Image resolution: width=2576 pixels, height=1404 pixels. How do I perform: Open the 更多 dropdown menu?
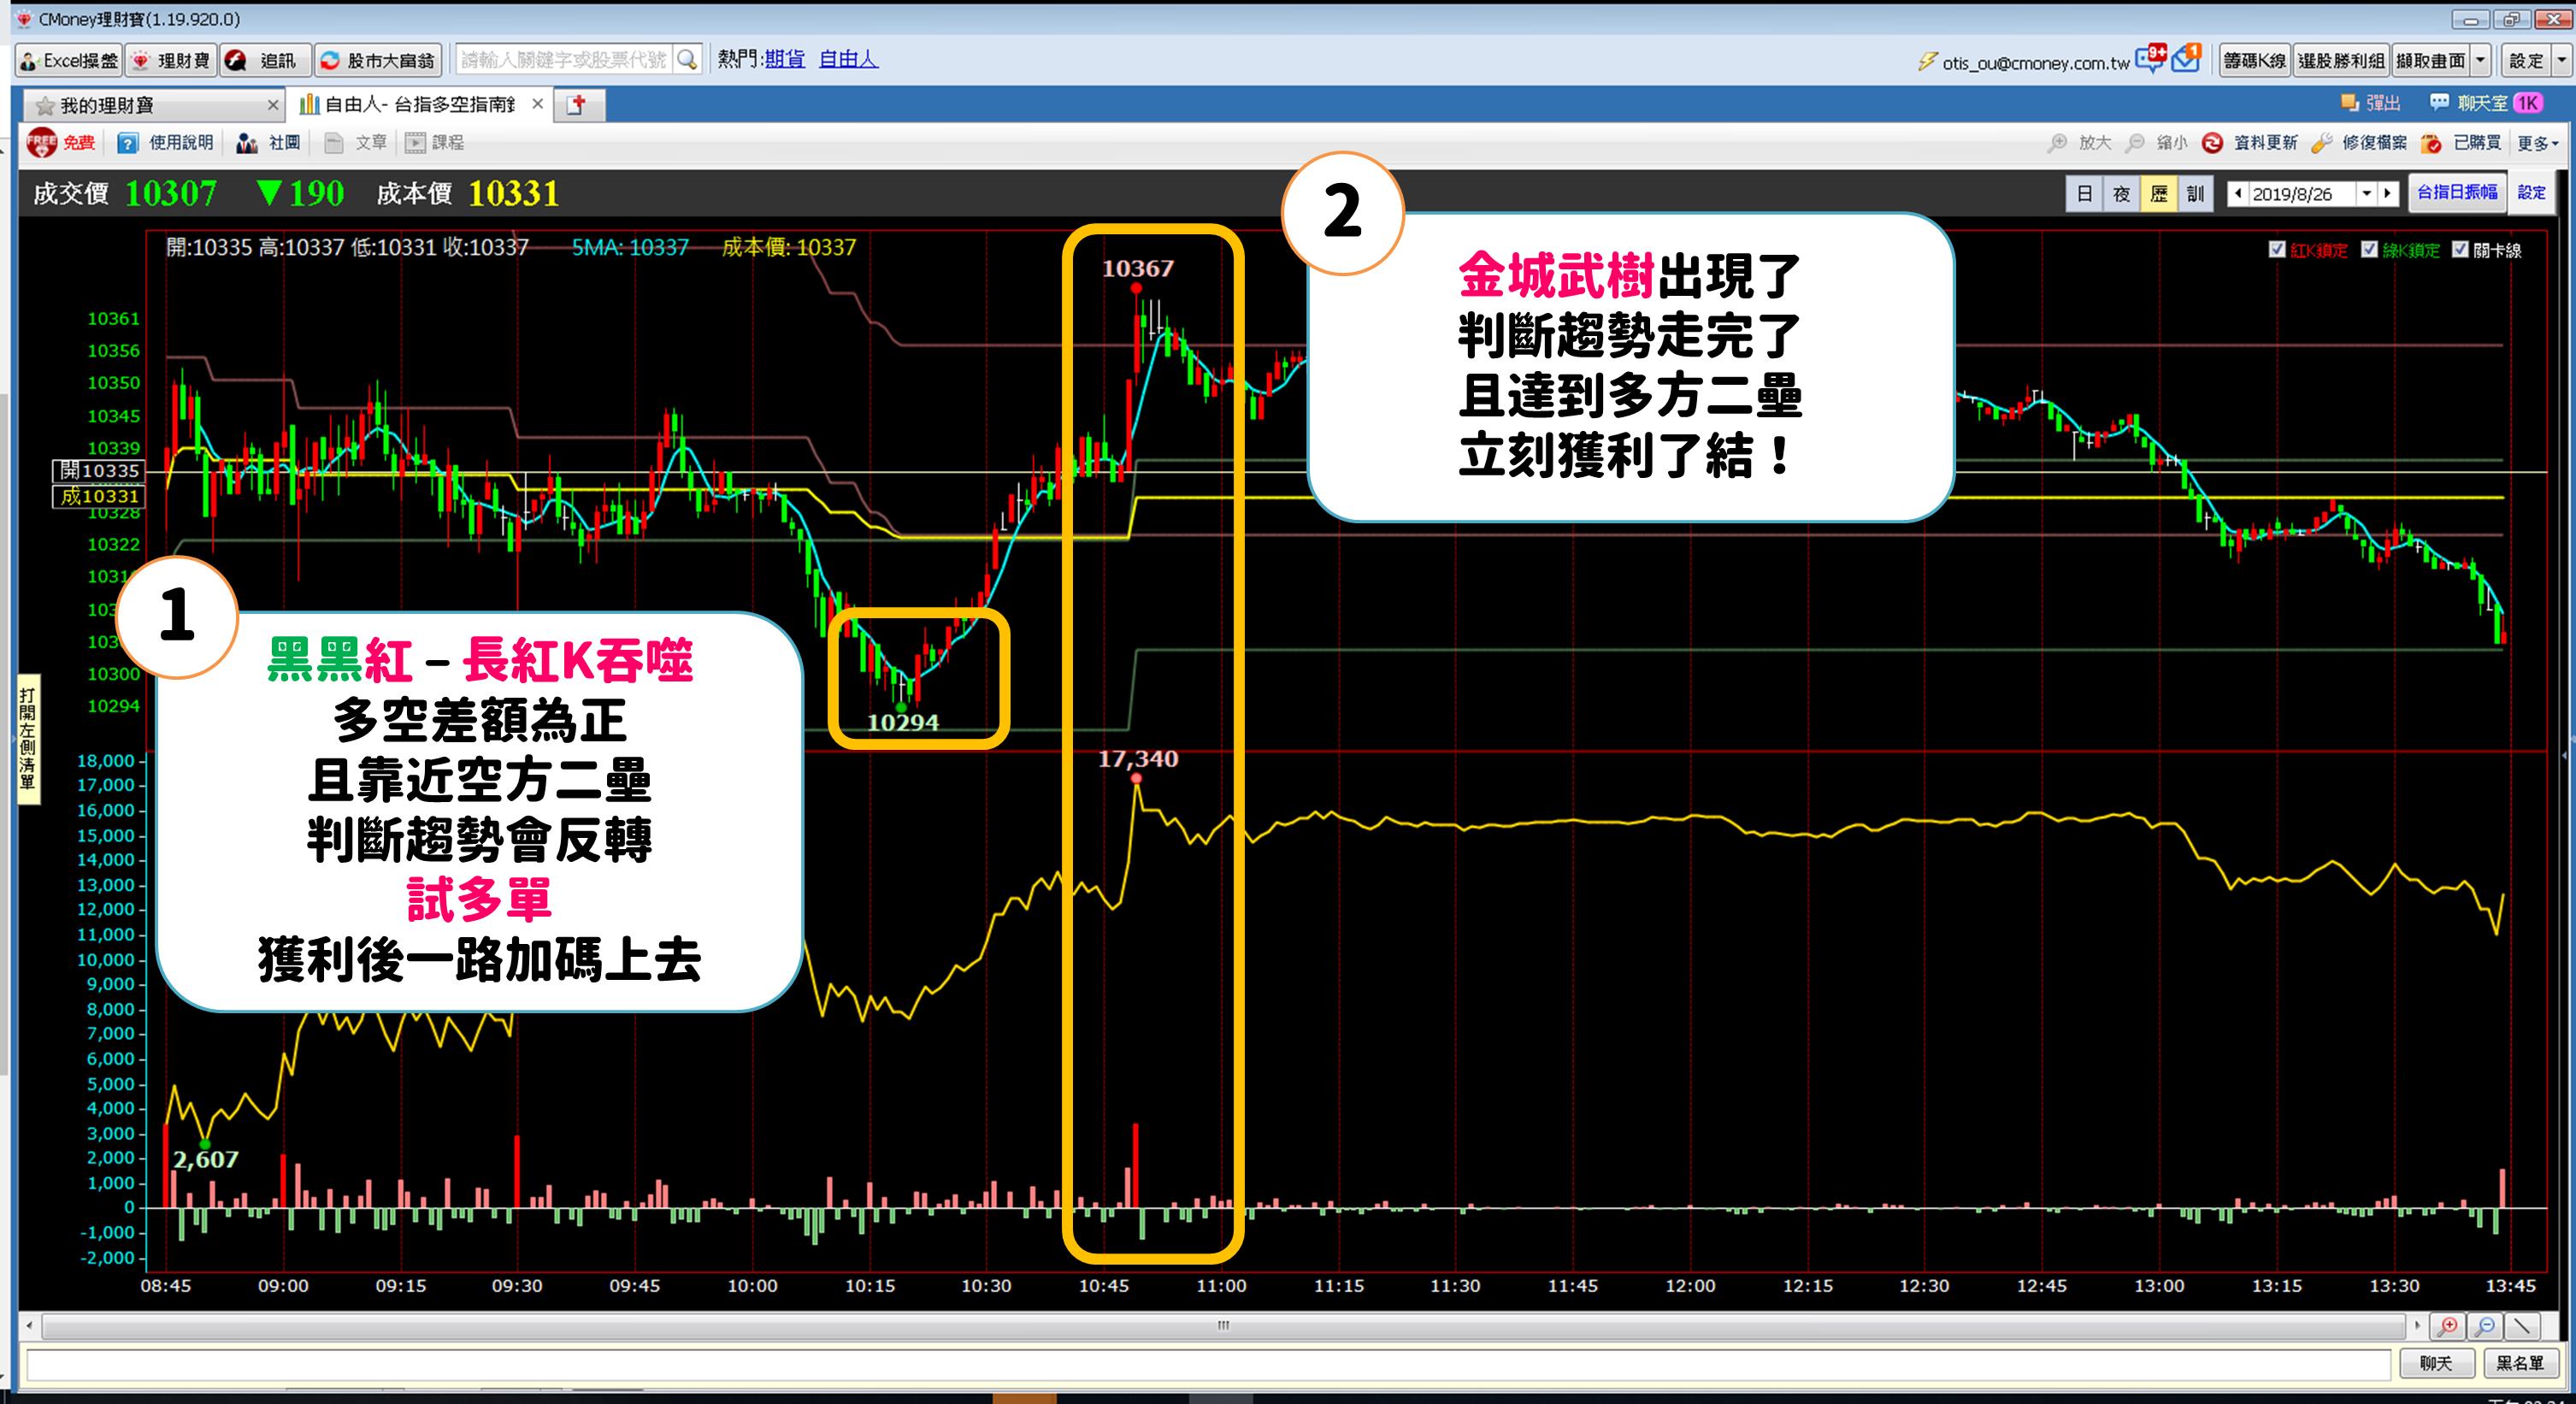click(2535, 142)
